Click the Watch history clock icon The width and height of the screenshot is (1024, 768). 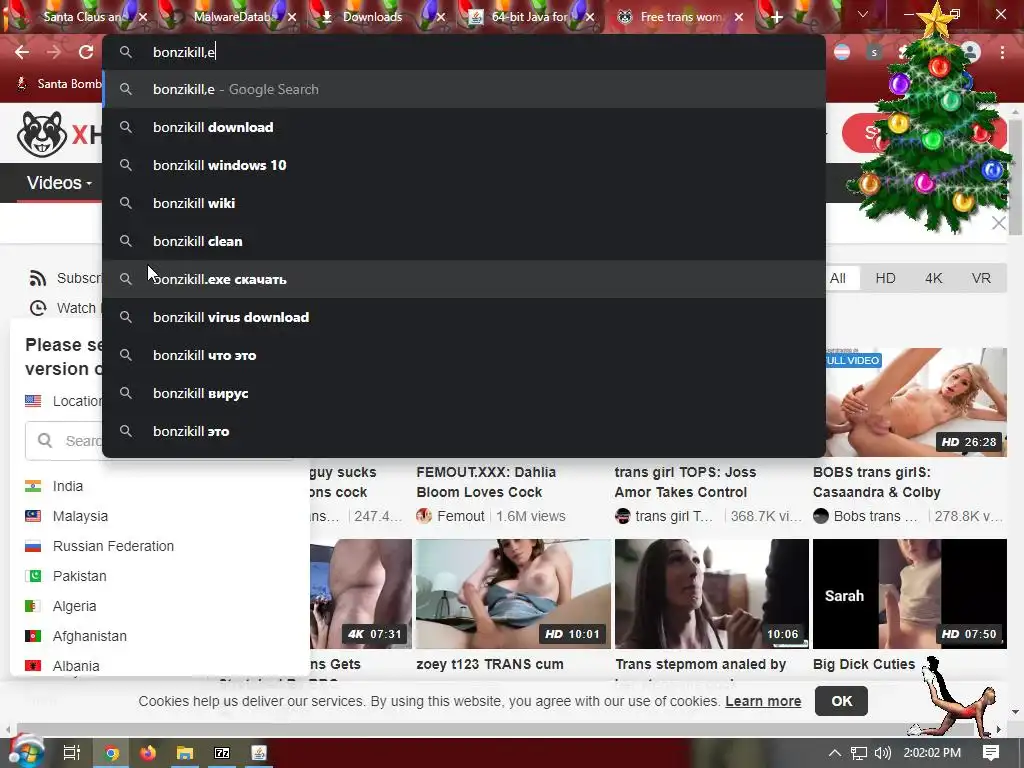click(38, 308)
